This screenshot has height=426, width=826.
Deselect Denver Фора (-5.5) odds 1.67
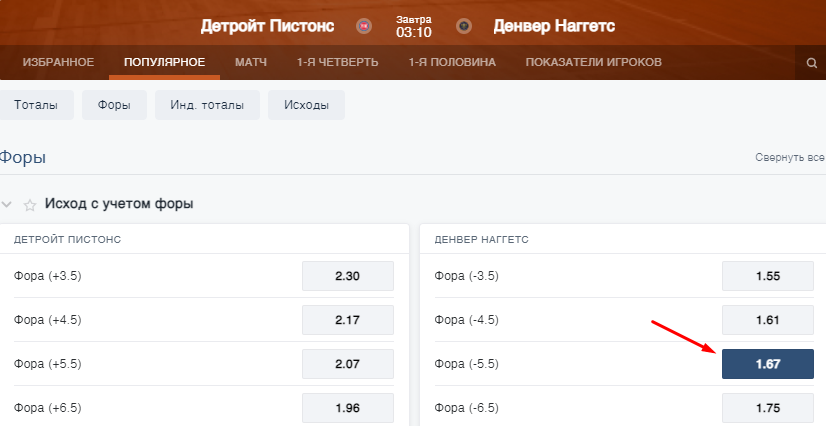pyautogui.click(x=768, y=364)
